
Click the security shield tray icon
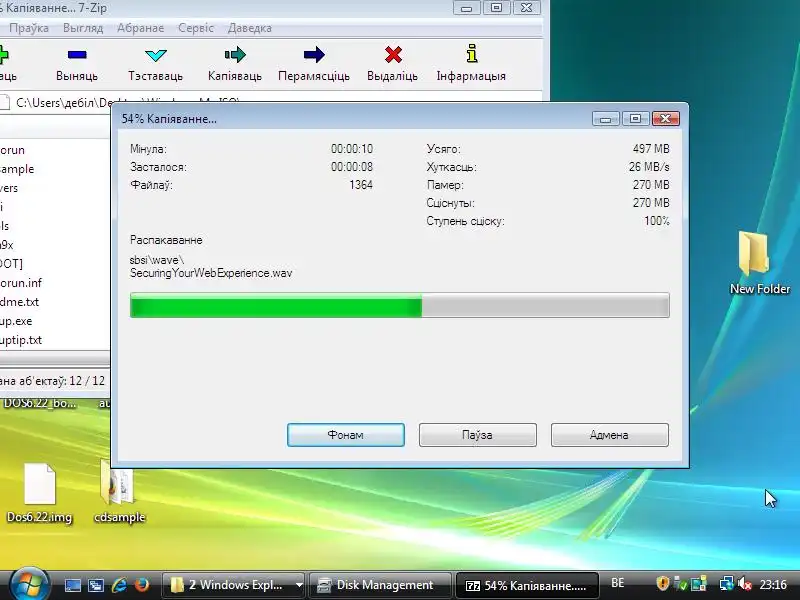(662, 583)
